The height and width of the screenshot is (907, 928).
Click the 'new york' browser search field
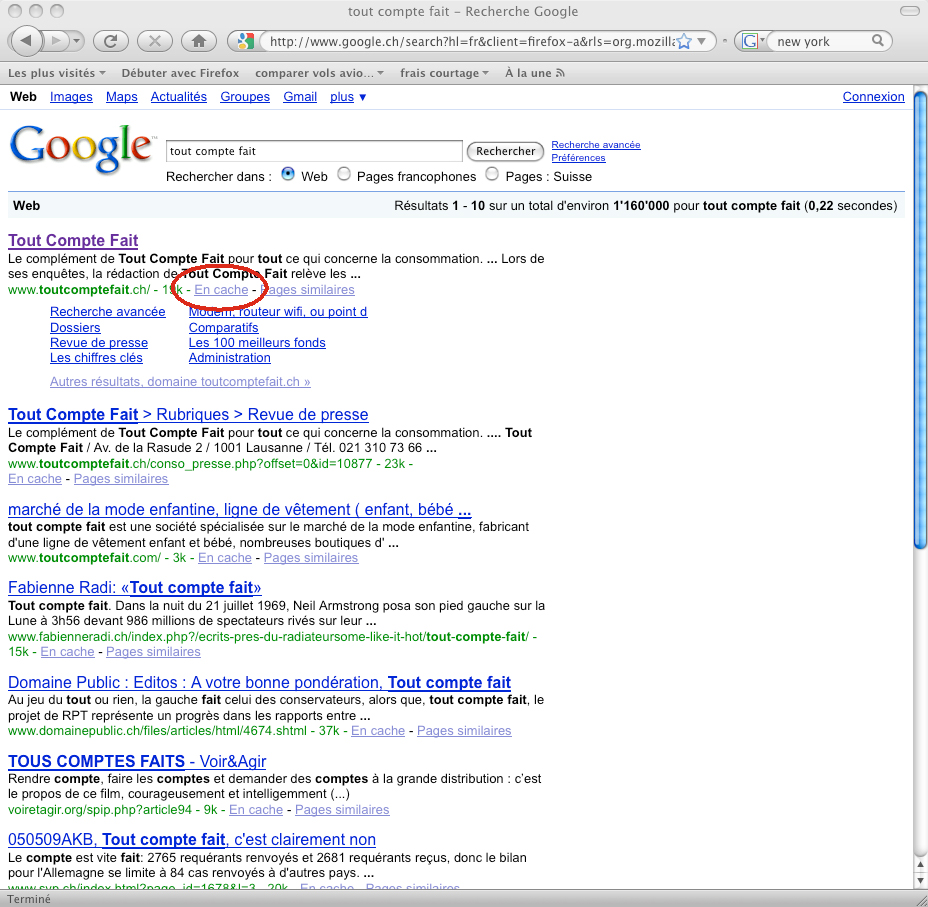point(821,41)
